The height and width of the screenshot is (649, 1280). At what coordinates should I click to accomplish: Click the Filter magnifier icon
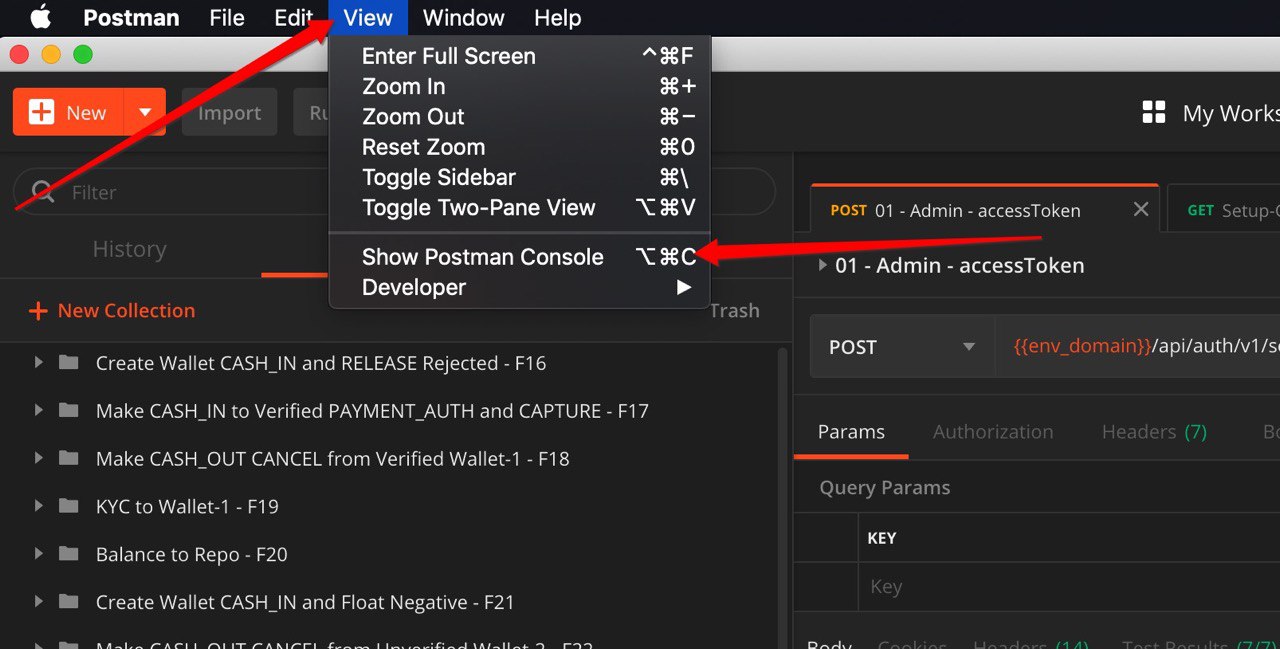(43, 192)
